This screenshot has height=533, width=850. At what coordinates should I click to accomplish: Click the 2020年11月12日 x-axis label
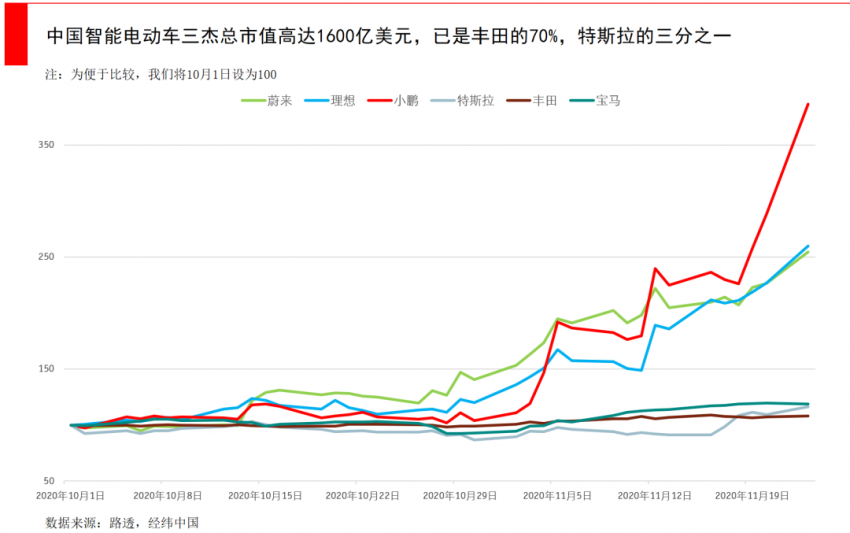point(654,496)
